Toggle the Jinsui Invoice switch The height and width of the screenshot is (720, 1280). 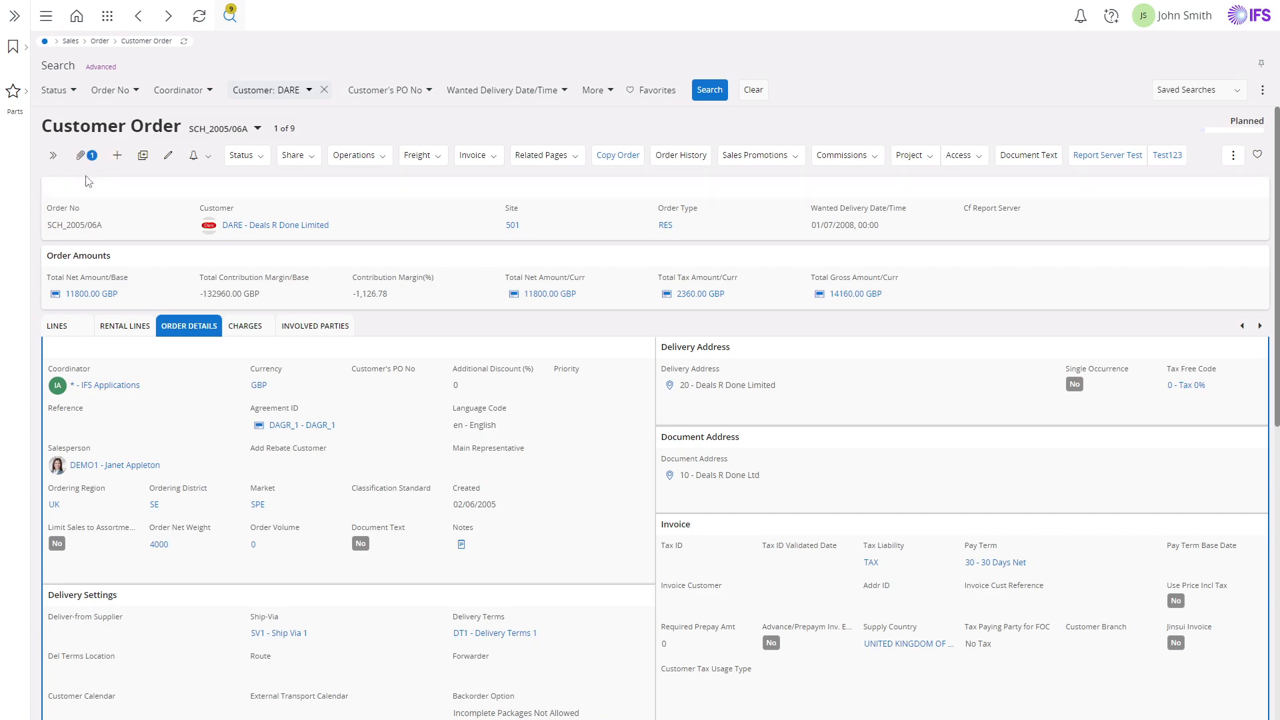1175,642
